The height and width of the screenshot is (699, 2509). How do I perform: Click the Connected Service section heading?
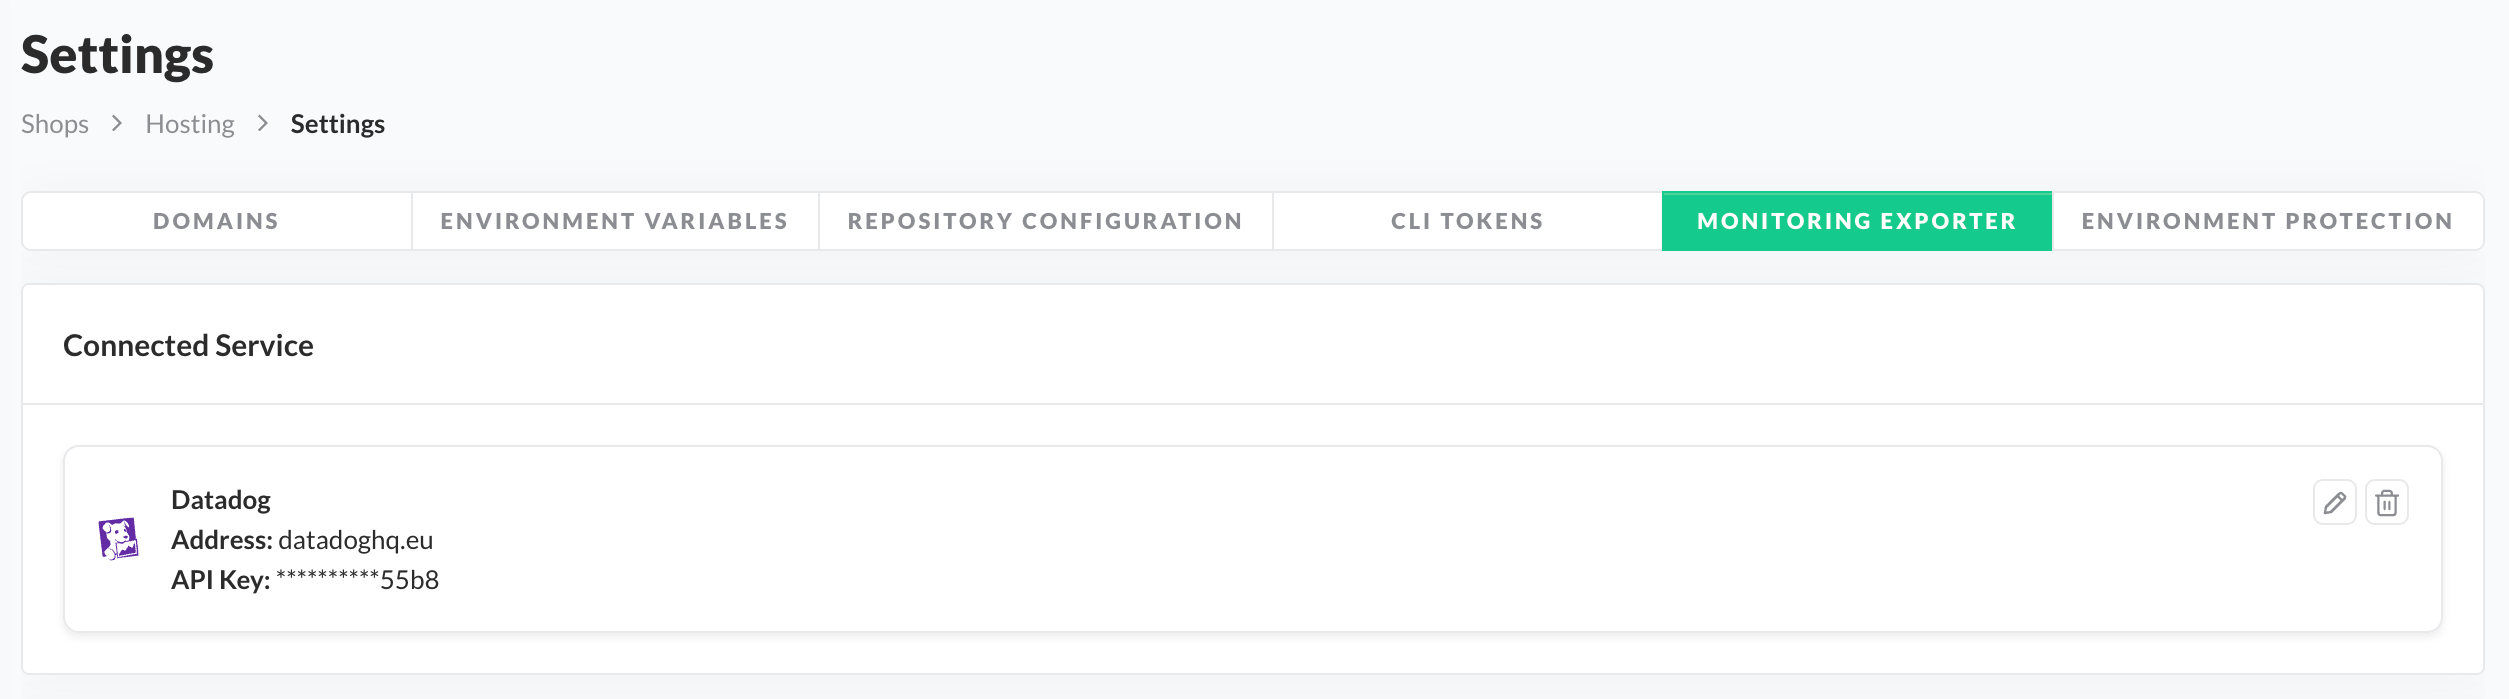(x=188, y=345)
